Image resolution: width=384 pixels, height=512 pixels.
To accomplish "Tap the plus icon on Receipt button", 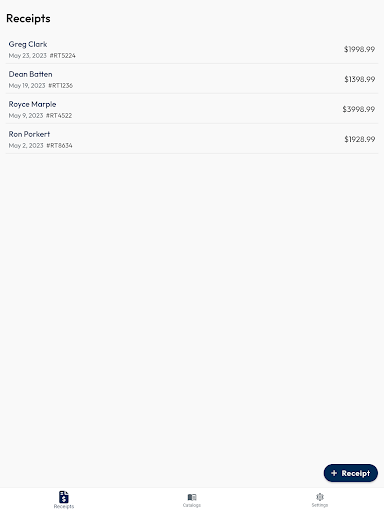I will pos(334,473).
